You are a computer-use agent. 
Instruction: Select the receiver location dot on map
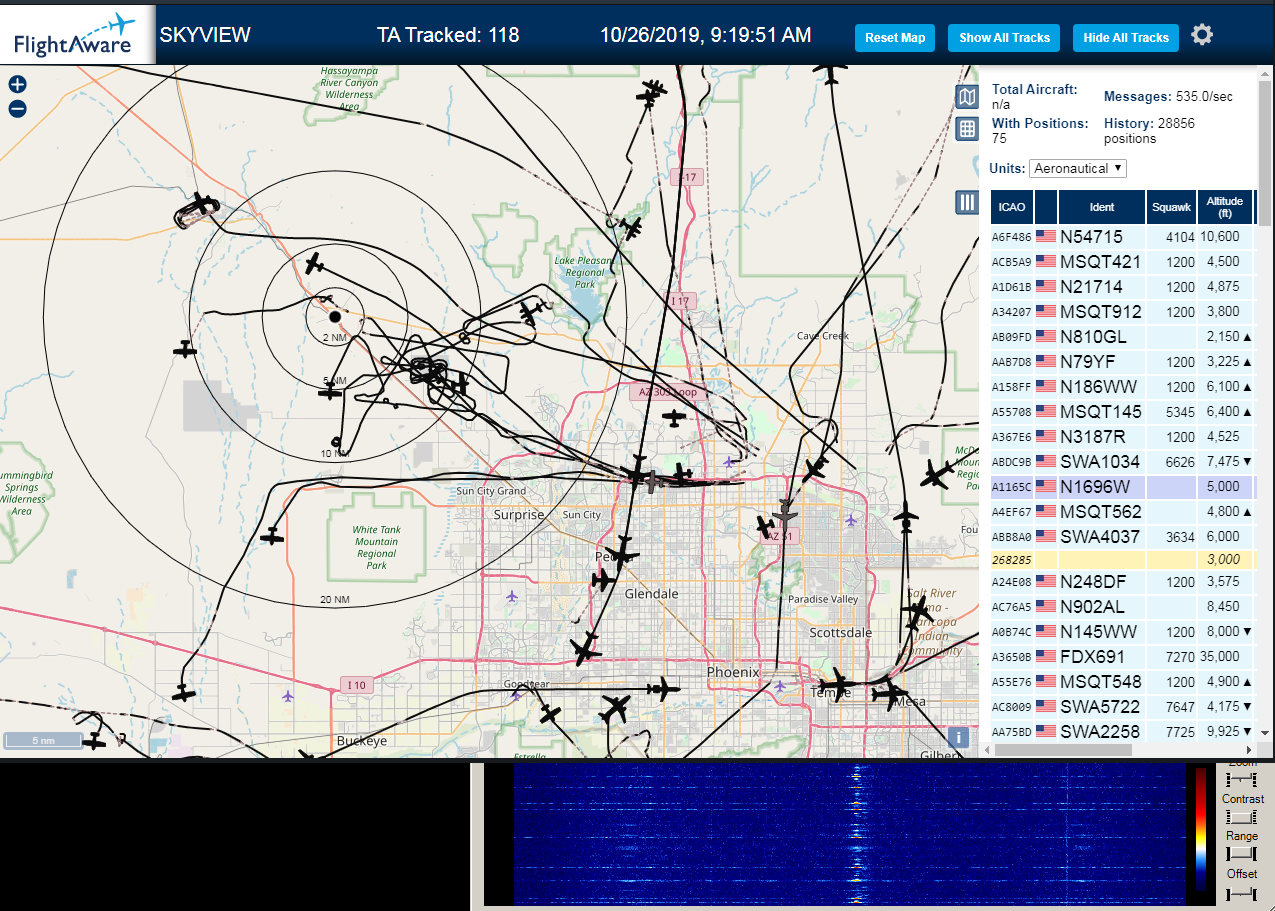click(x=335, y=317)
